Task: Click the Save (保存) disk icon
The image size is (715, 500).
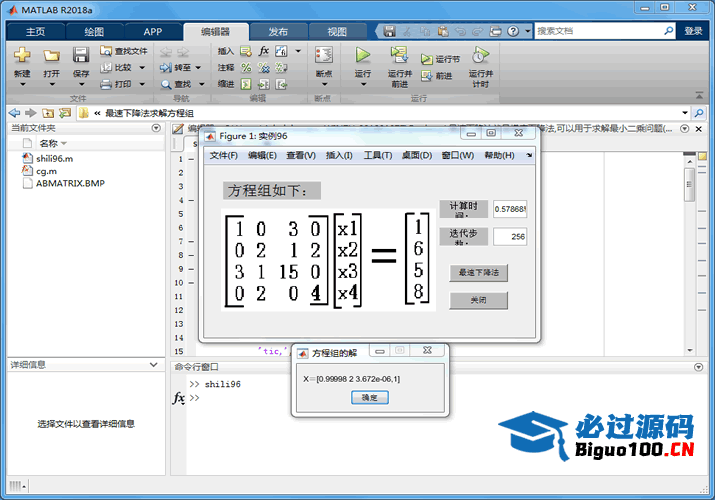Action: click(81, 55)
